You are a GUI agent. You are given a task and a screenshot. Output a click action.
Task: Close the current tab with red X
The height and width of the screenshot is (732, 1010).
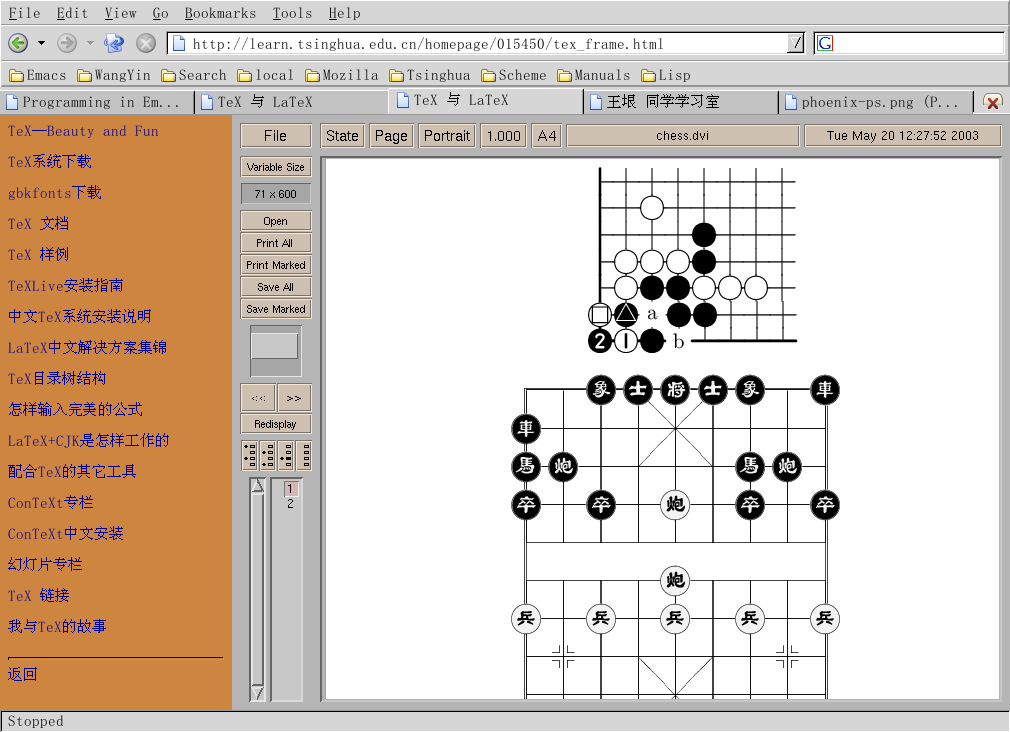992,102
